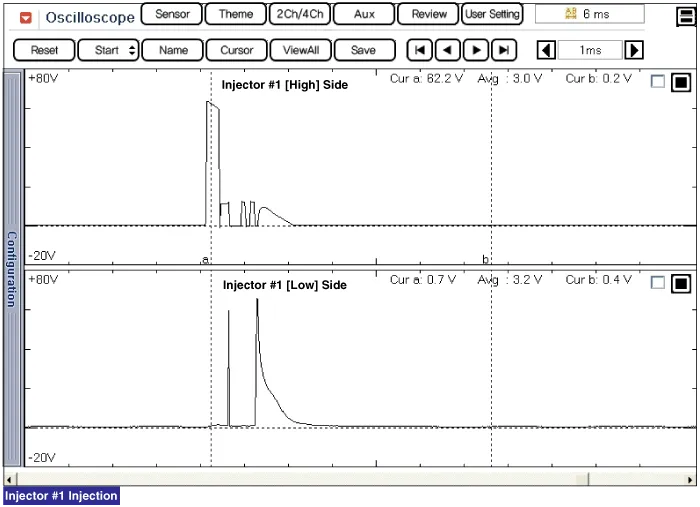Expand the Configuration side panel

pos(11,270)
